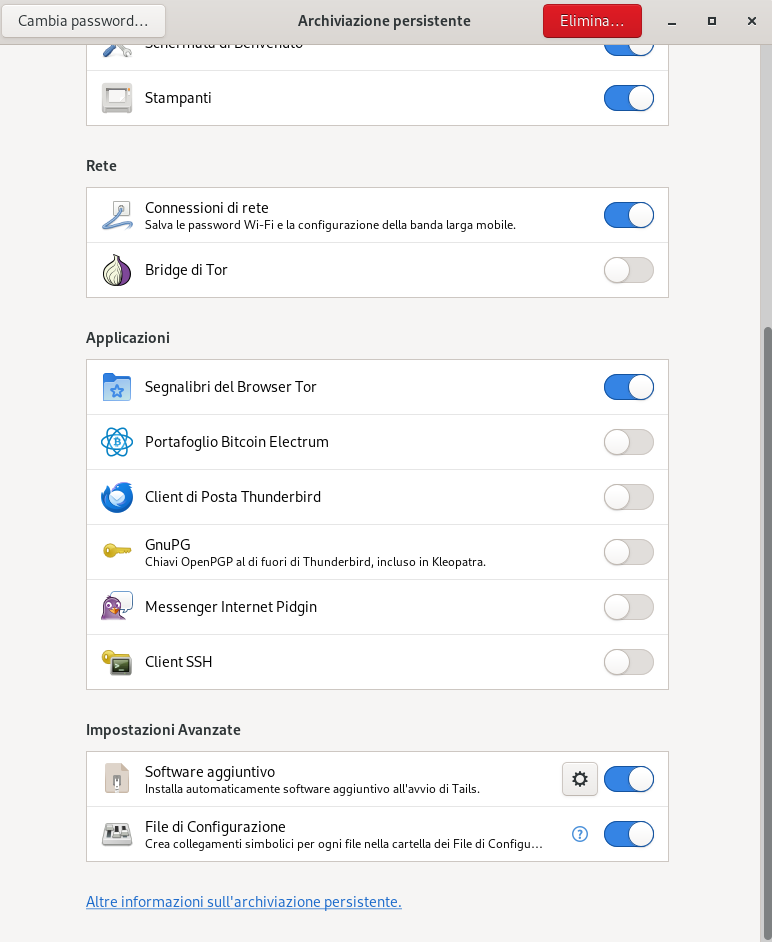772x942 pixels.
Task: Click the Bridge di Tor label
Action: (x=186, y=270)
